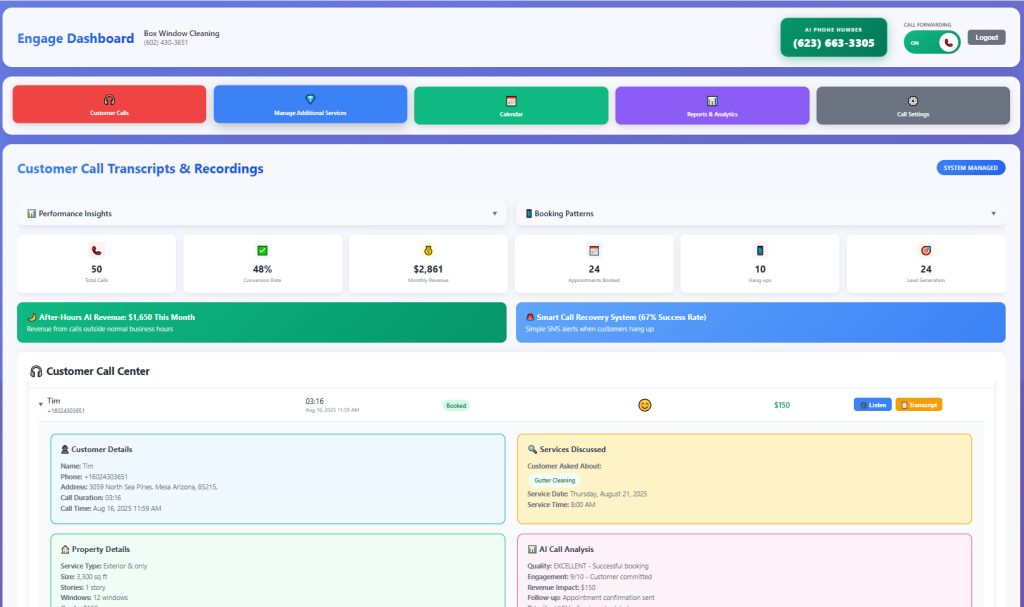This screenshot has width=1024, height=607.
Task: Collapse Tim's call details row arrow
Action: (x=40, y=405)
